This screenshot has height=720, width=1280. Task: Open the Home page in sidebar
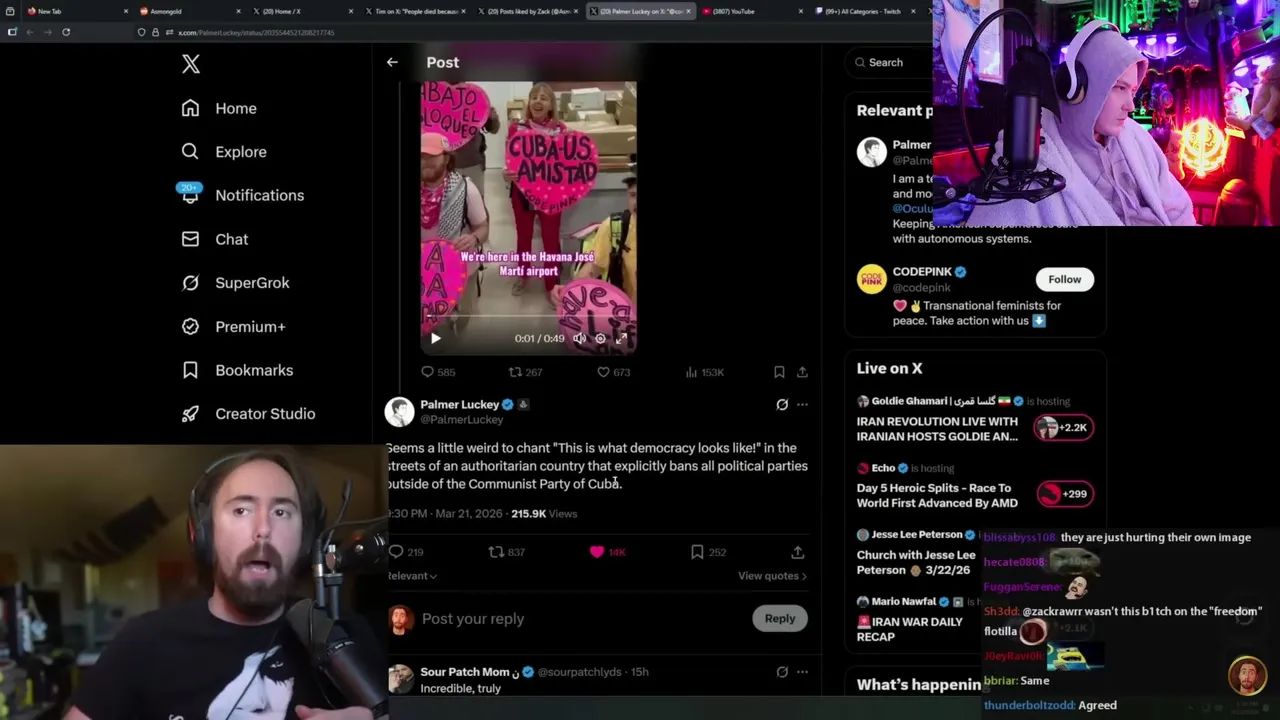click(219, 108)
